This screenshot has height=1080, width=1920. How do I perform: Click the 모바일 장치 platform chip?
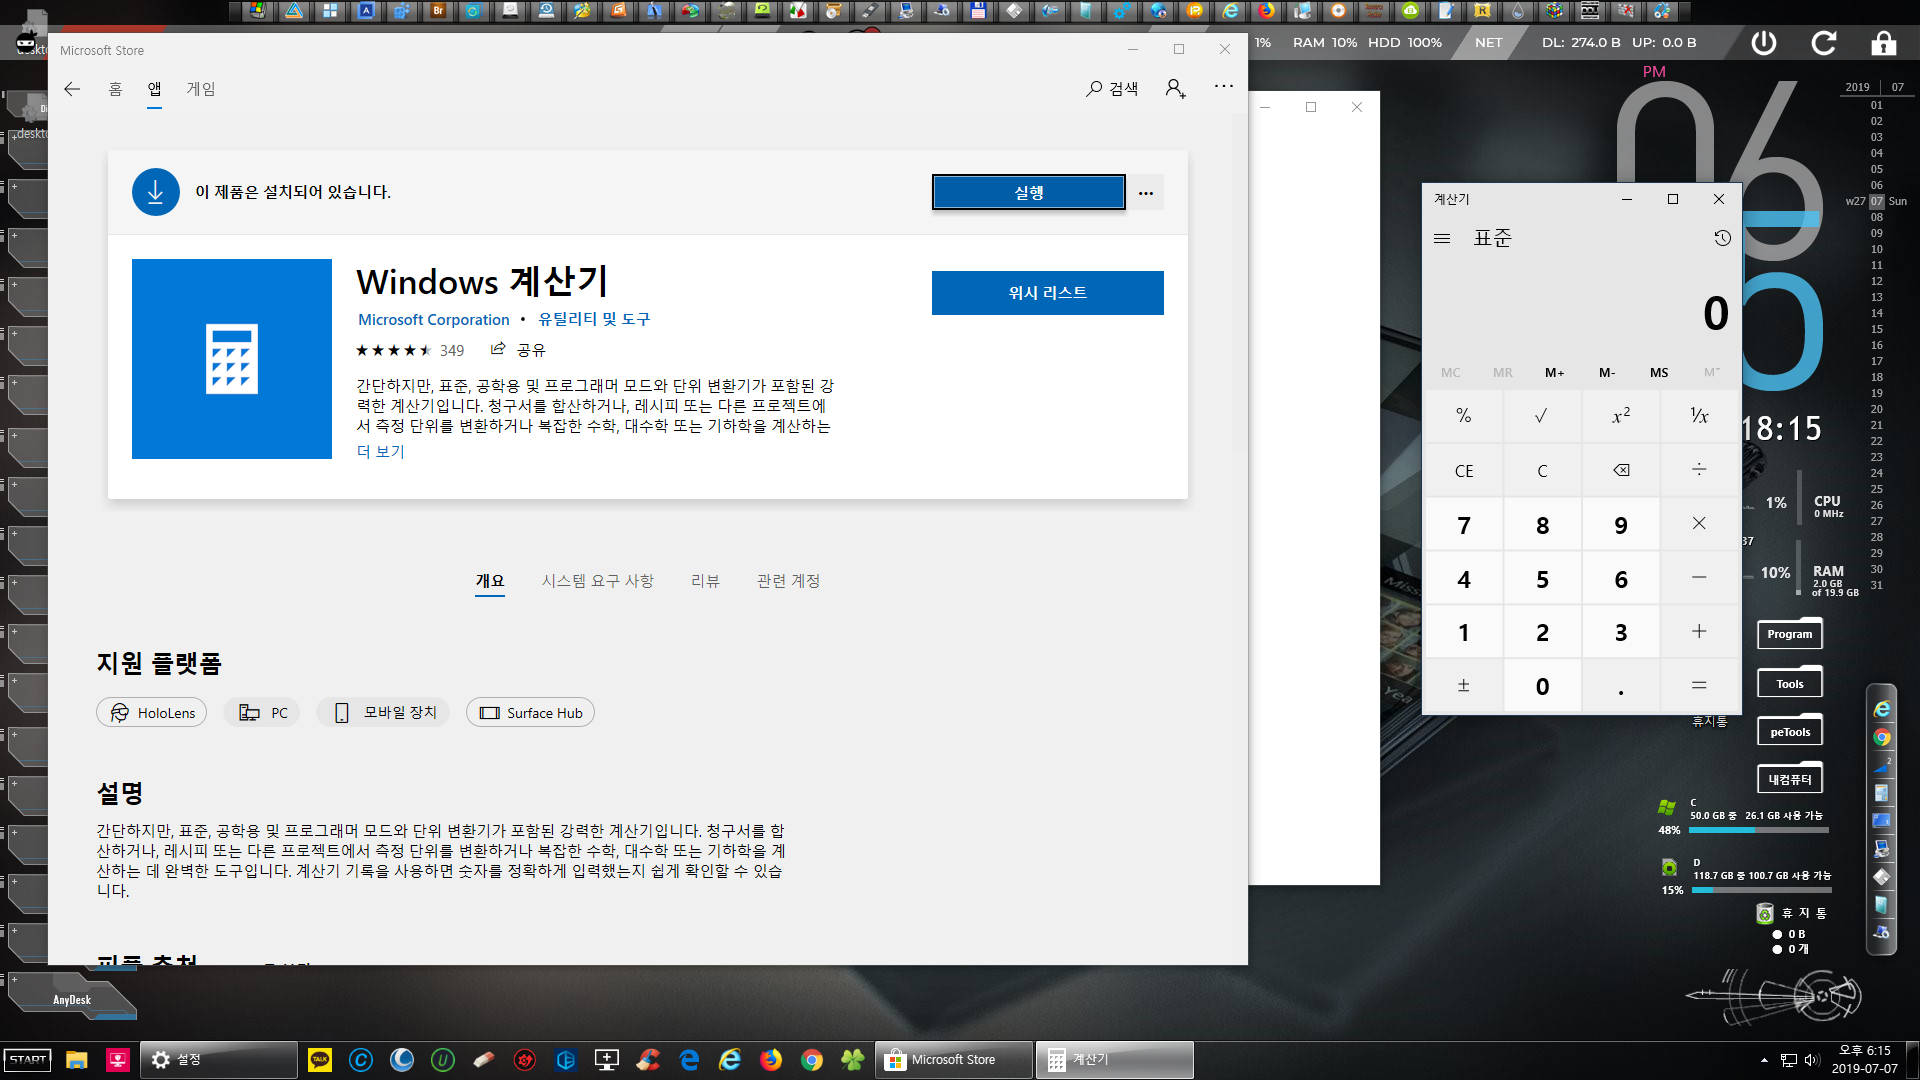383,712
